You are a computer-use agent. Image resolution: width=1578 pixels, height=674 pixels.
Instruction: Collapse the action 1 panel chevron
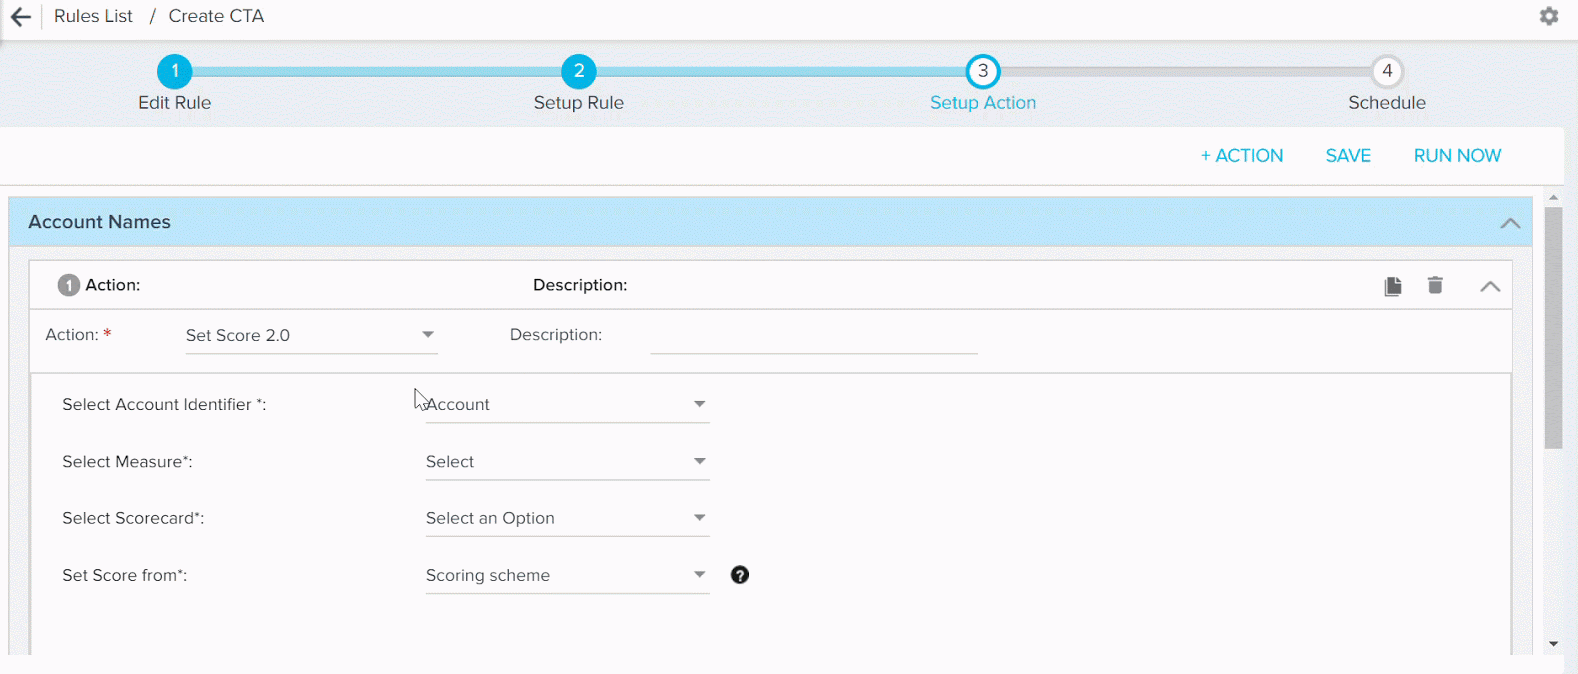1490,286
